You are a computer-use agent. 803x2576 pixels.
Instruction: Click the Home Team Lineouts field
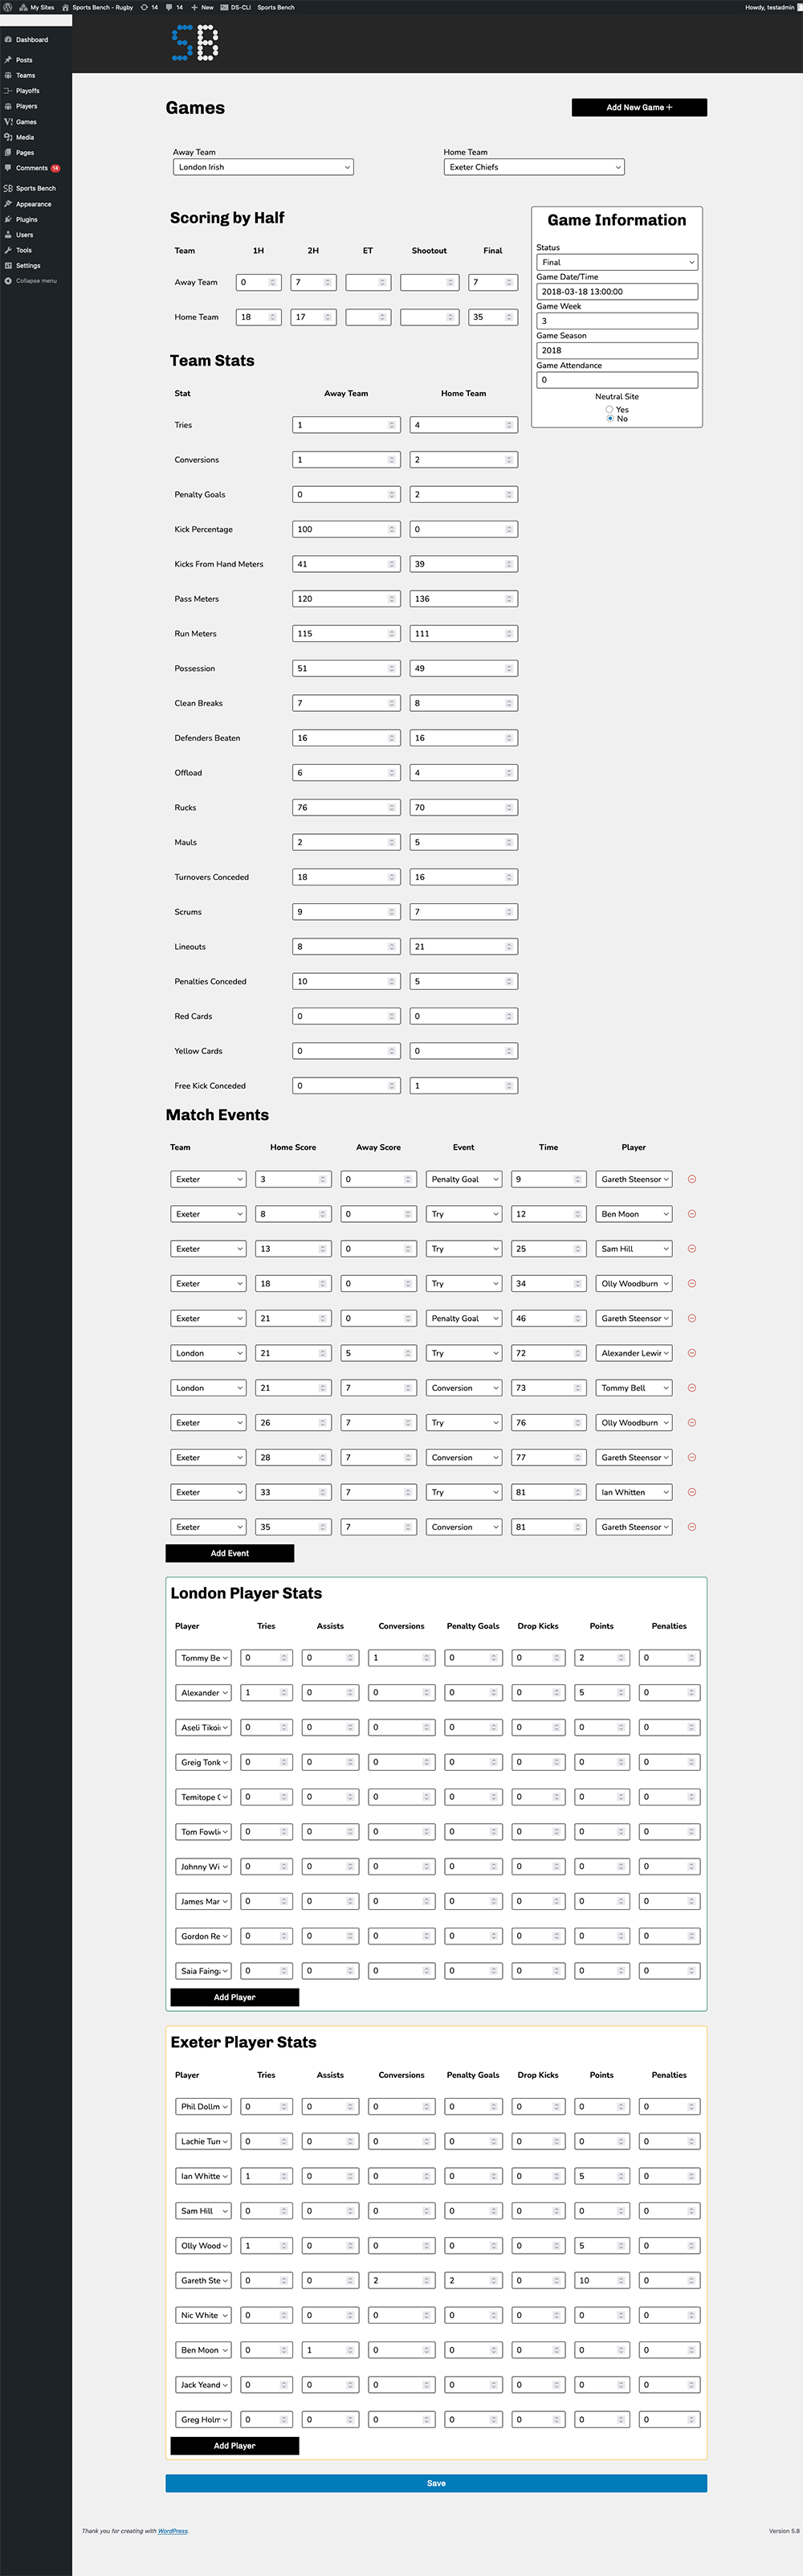(x=464, y=946)
